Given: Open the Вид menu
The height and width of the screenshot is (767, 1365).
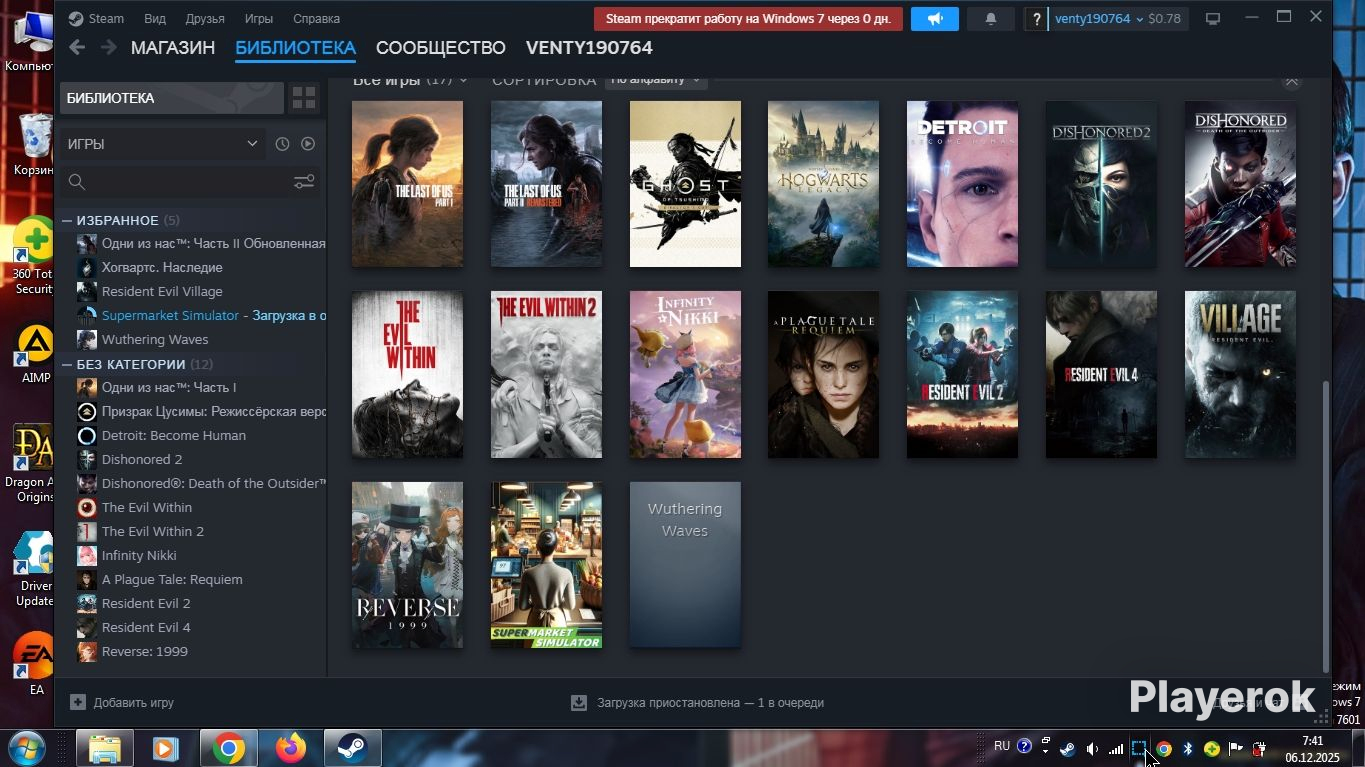Looking at the screenshot, I should [x=155, y=19].
